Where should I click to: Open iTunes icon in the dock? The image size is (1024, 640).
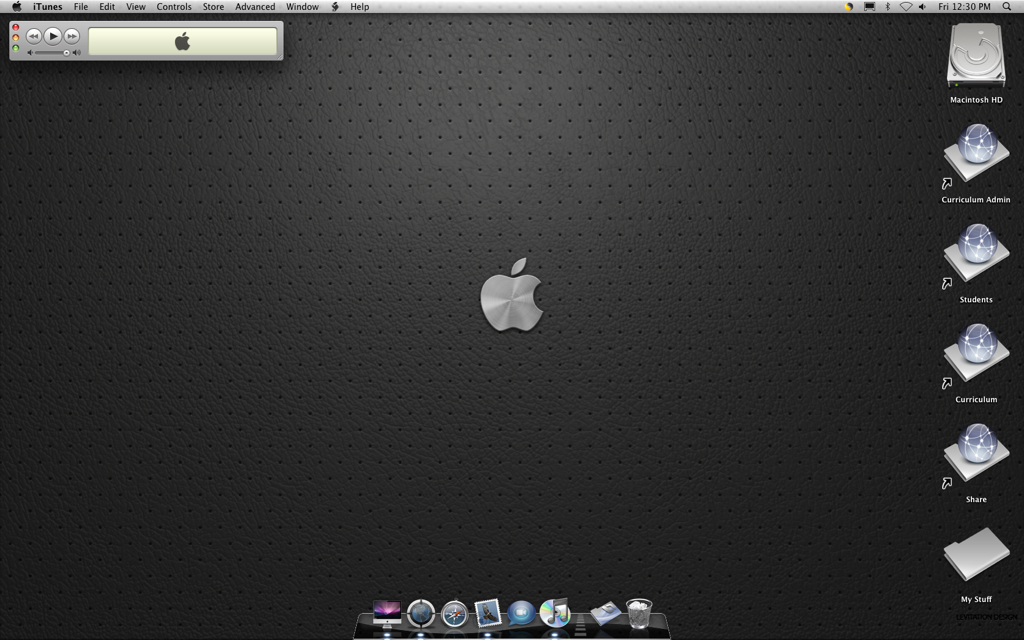(x=554, y=612)
